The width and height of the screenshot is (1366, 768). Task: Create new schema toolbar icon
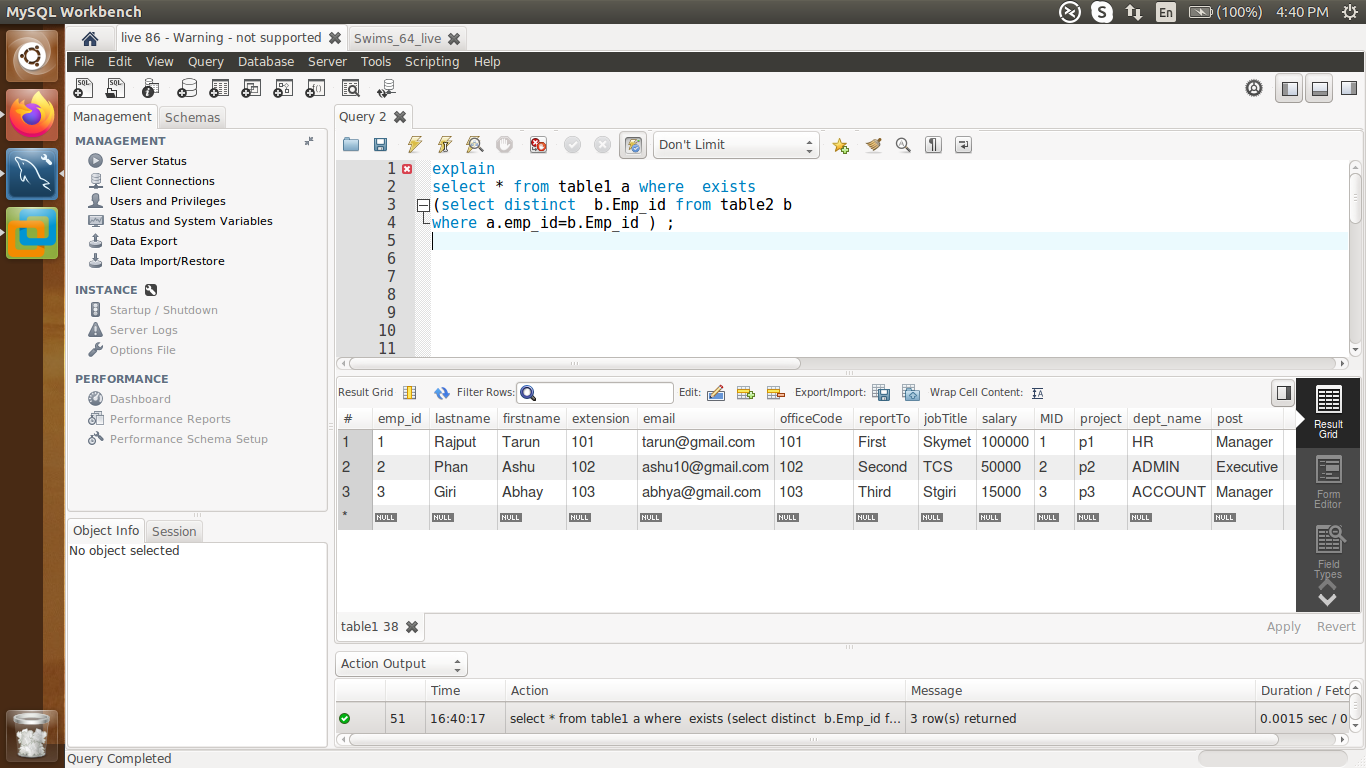pos(186,89)
